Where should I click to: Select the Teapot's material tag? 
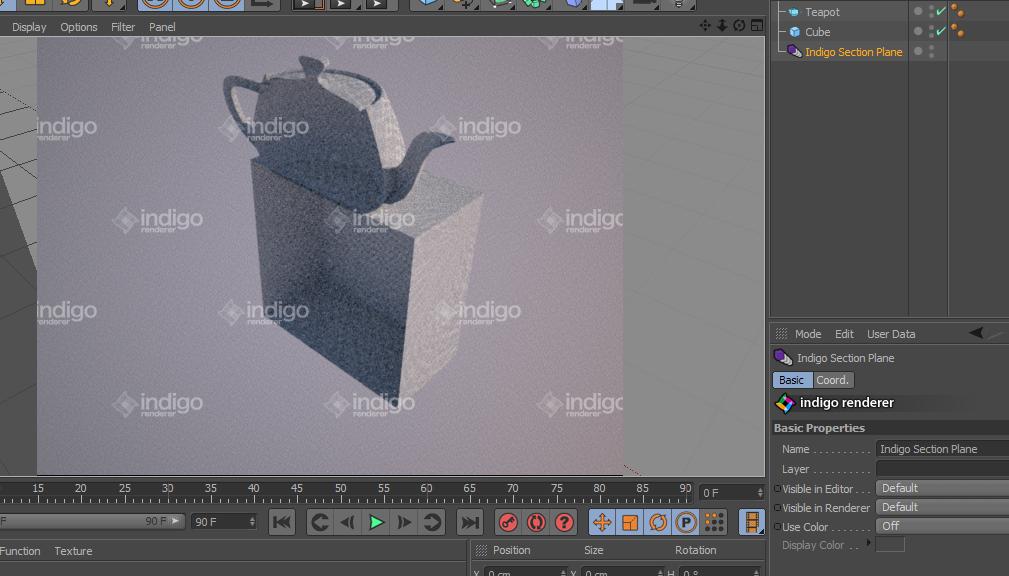click(x=958, y=11)
